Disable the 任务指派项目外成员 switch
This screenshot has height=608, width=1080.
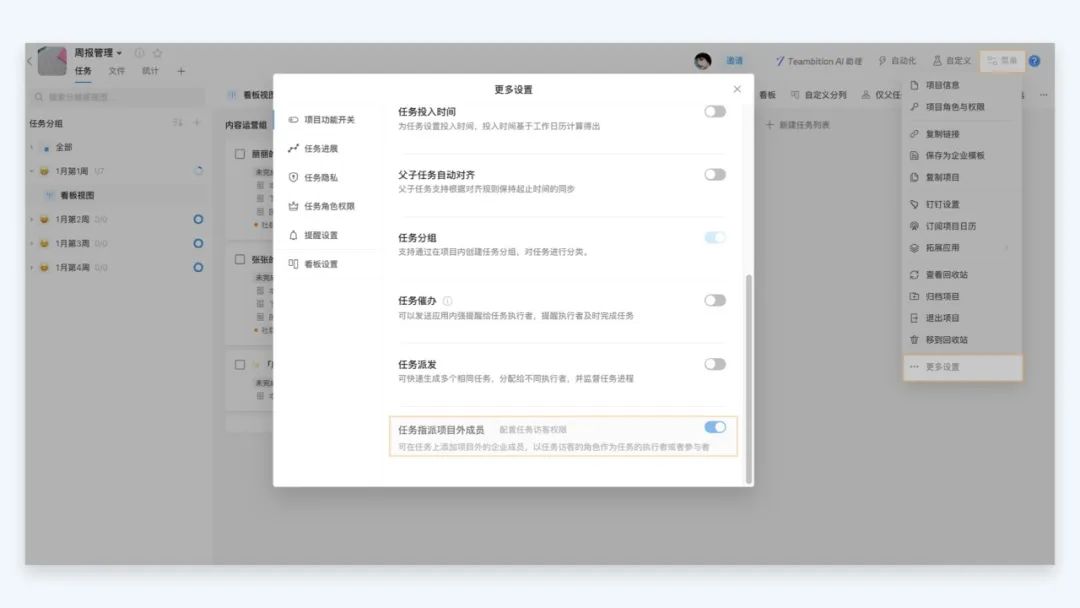pos(715,428)
